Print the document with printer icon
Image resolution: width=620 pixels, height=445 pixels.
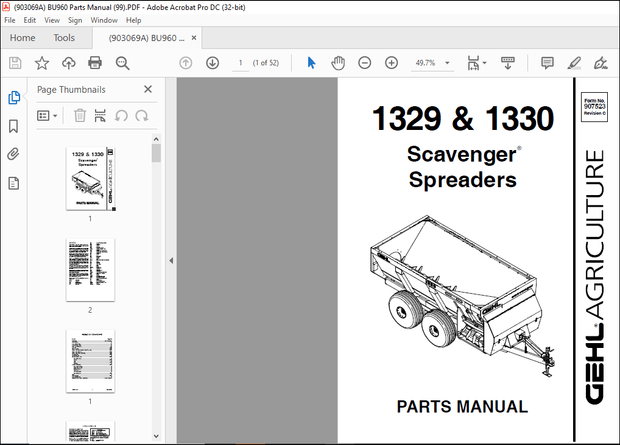click(95, 63)
